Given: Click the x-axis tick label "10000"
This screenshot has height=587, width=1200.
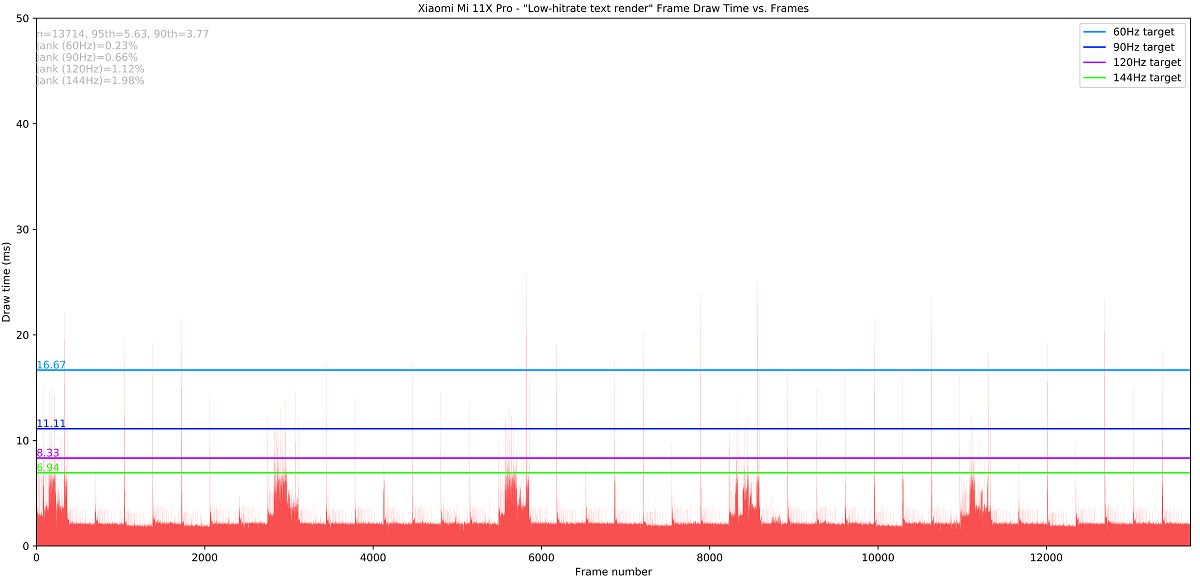Looking at the screenshot, I should point(878,557).
